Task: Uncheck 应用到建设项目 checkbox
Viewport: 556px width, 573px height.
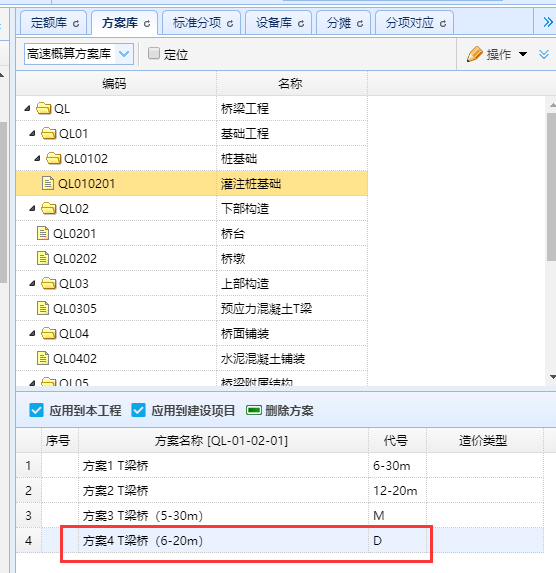Action: tap(139, 410)
